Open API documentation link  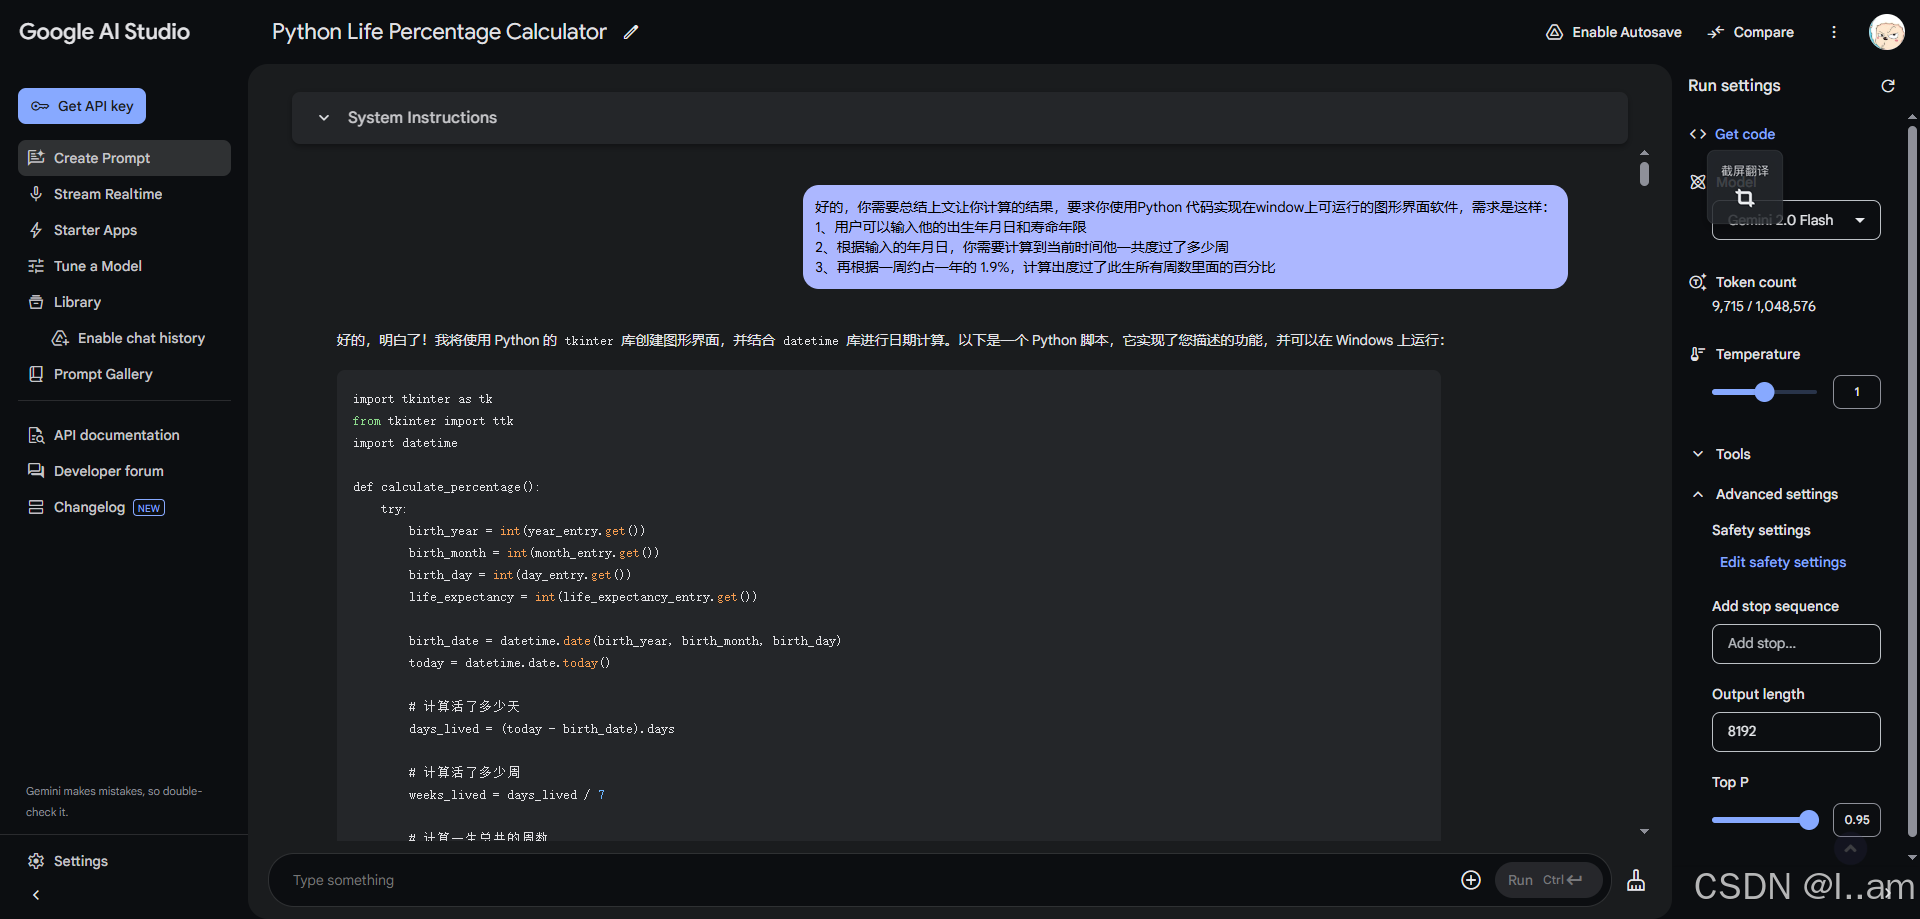coord(124,435)
